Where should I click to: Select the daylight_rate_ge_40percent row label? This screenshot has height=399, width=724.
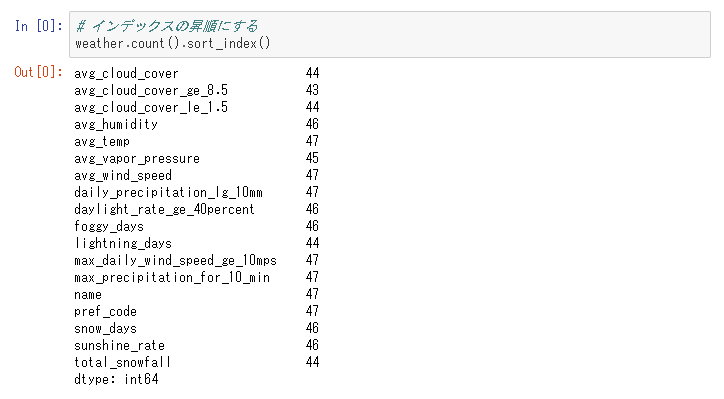tap(164, 209)
